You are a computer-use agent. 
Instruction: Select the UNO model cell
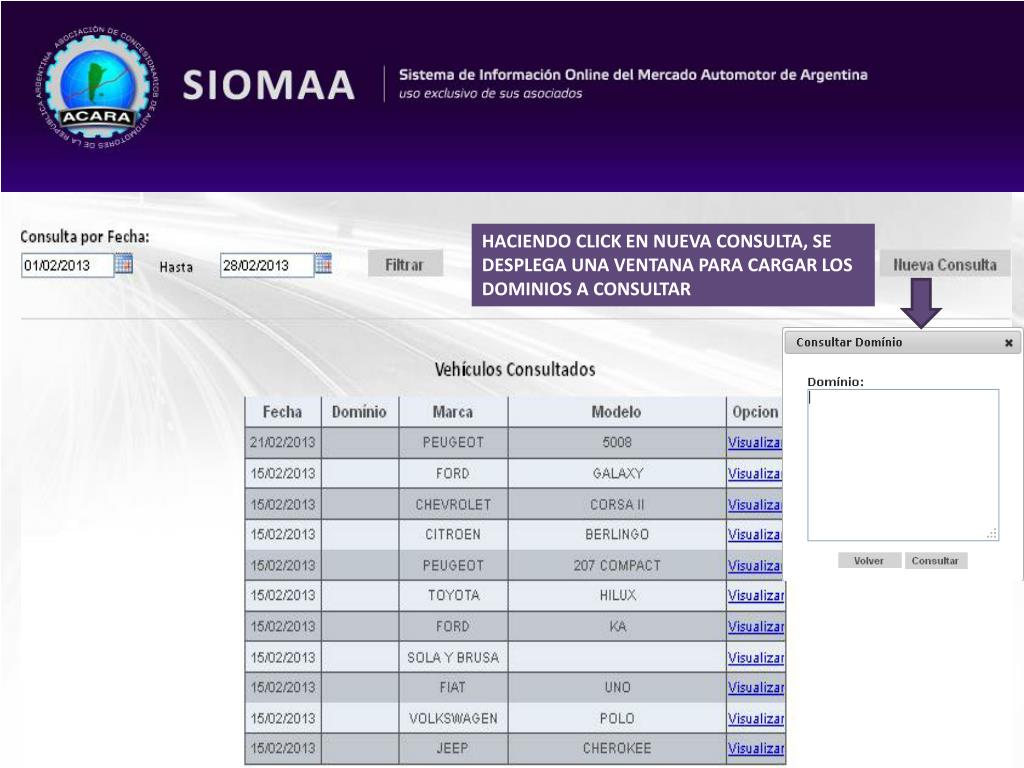coord(616,688)
